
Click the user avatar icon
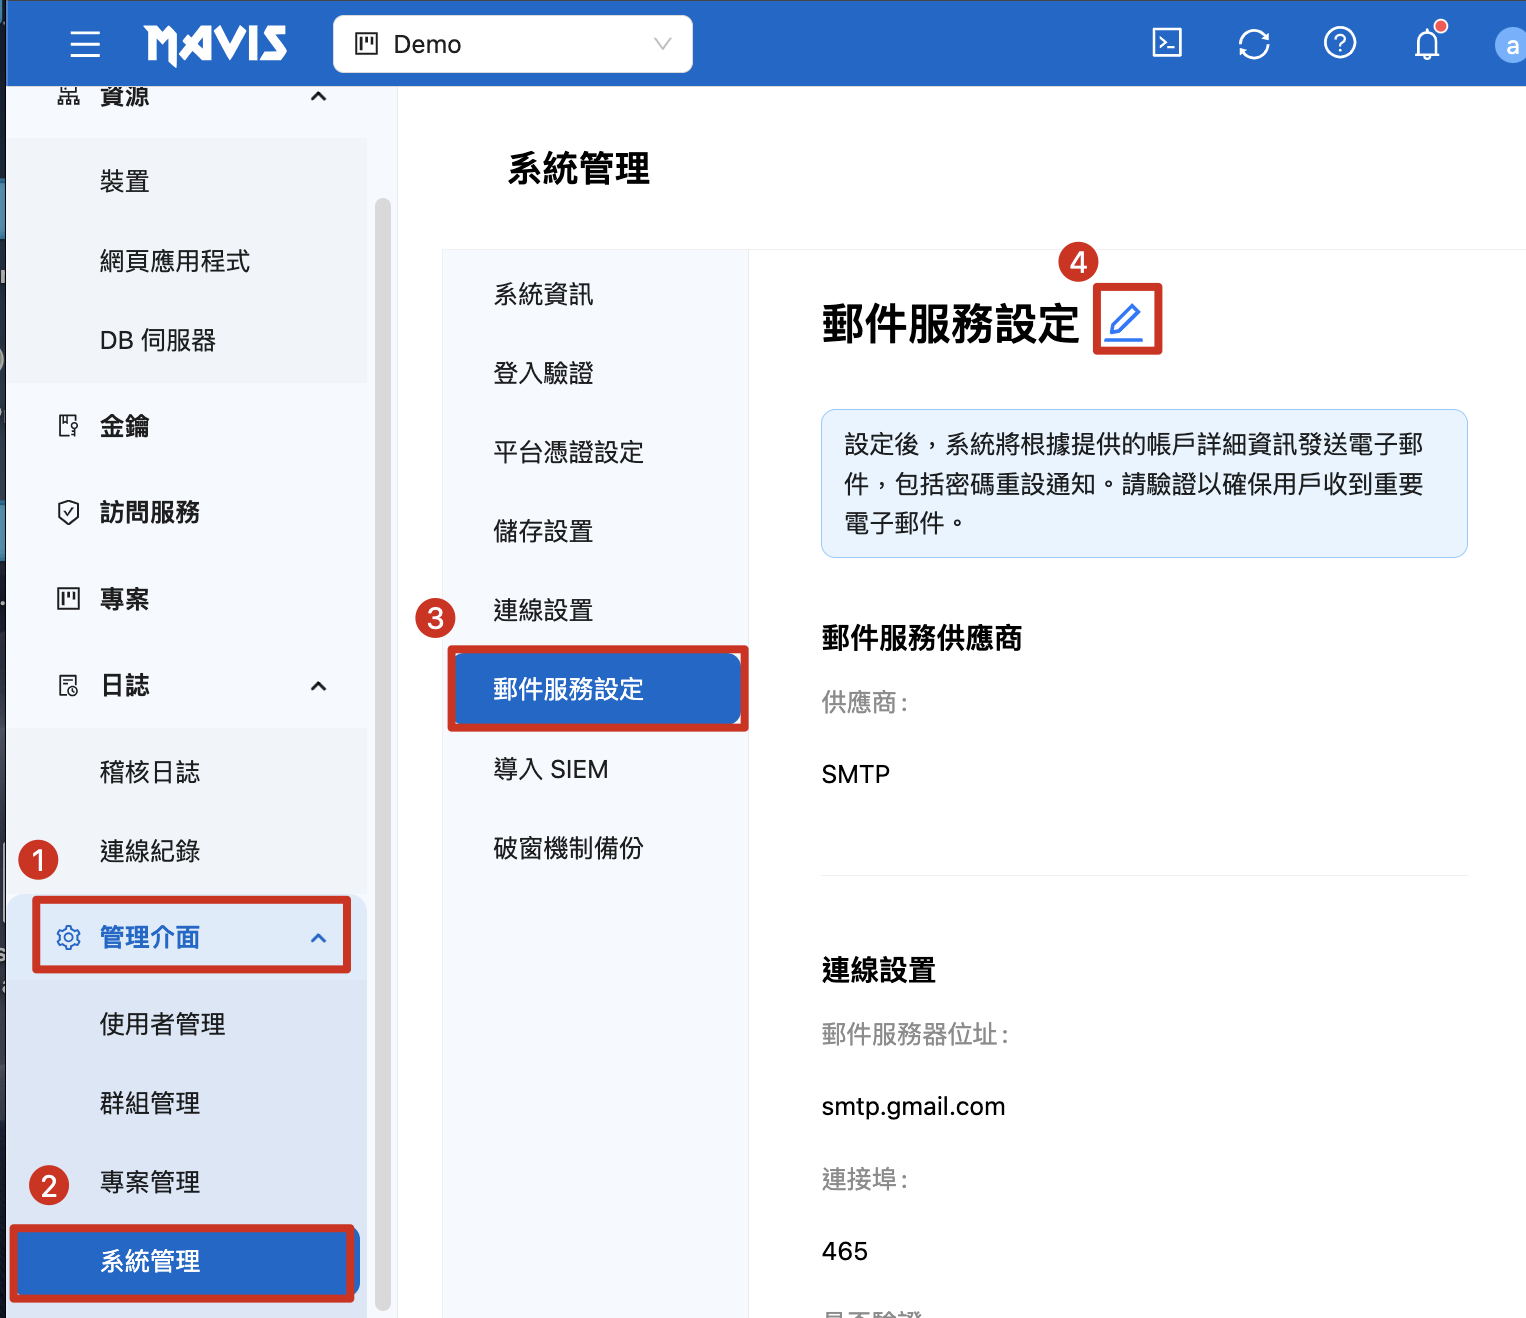(1510, 46)
